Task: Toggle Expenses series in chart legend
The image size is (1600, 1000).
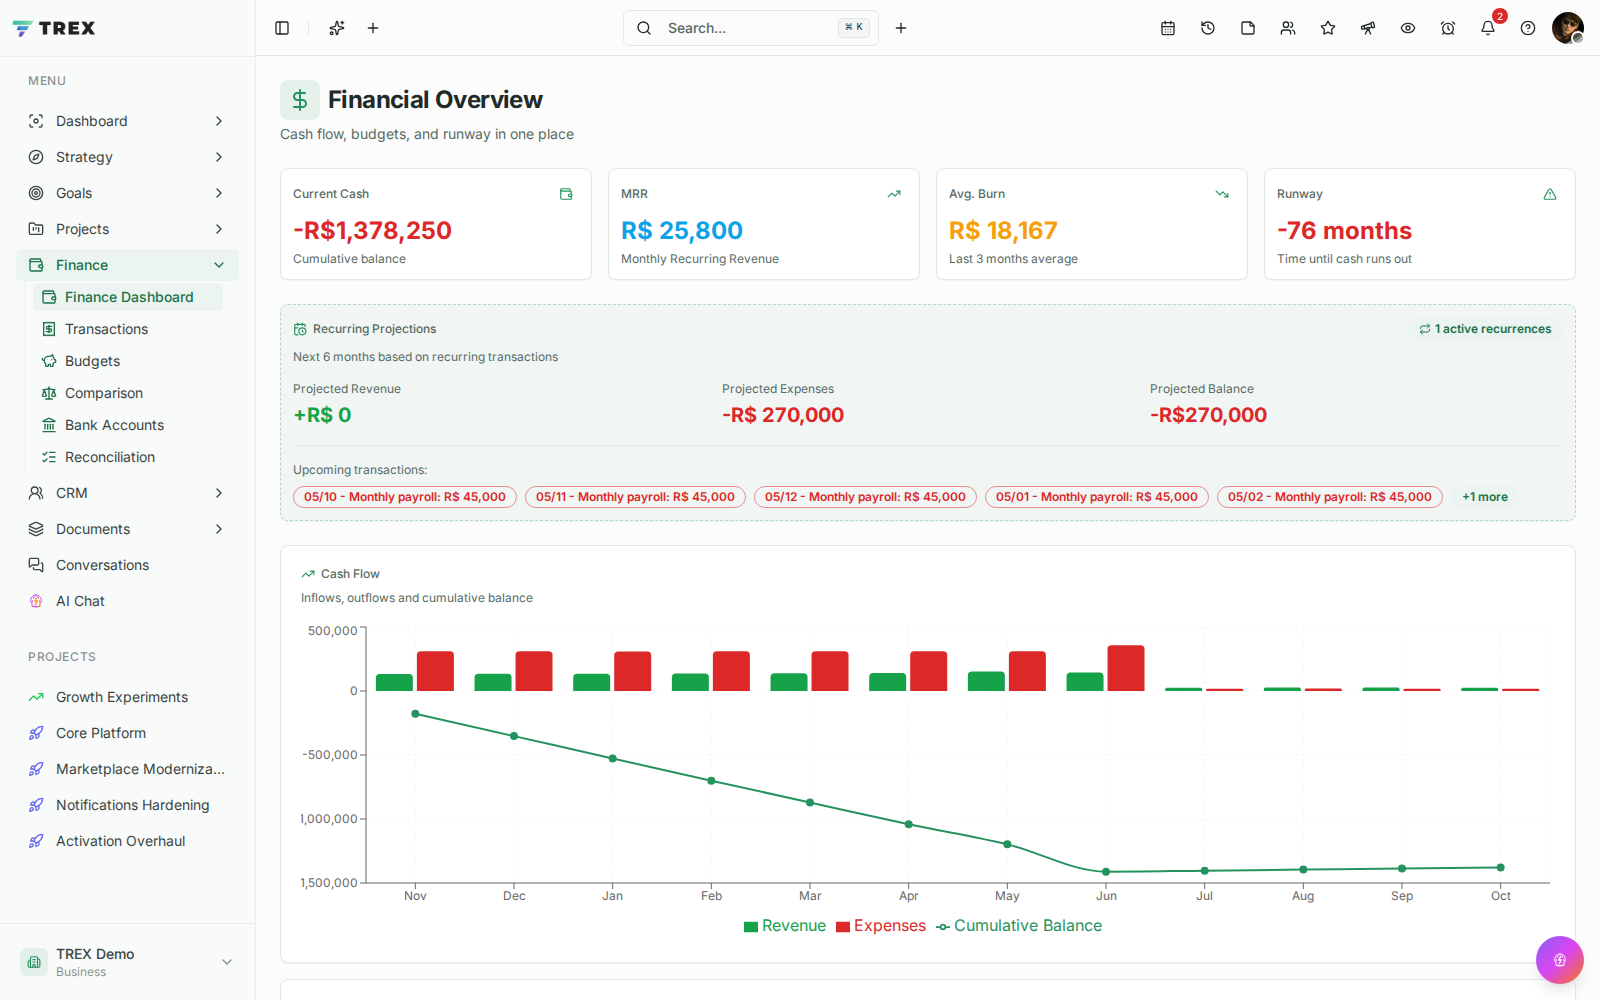Action: click(881, 926)
